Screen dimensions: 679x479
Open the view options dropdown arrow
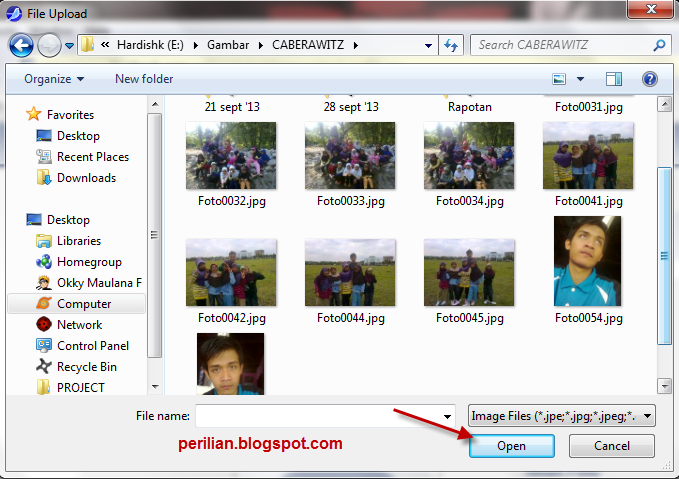click(x=580, y=79)
